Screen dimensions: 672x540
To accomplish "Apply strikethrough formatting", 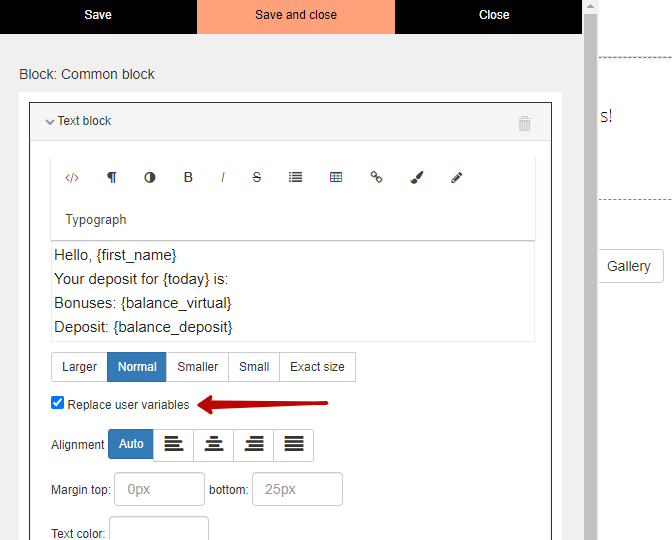I will (x=257, y=177).
